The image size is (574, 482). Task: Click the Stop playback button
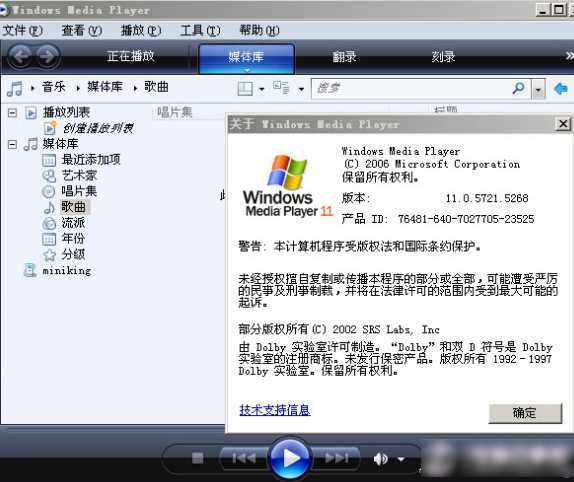coord(198,458)
